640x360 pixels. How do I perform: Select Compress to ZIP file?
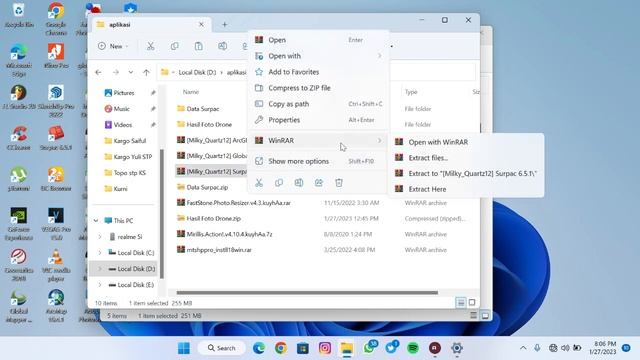click(318, 88)
